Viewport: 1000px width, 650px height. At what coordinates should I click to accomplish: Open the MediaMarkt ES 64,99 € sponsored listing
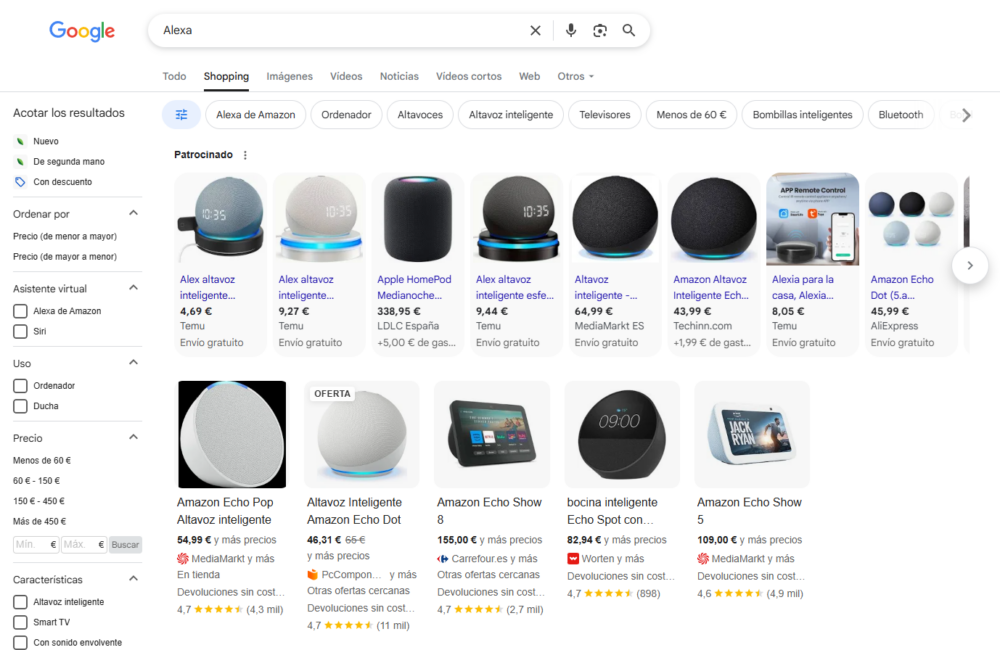[615, 264]
